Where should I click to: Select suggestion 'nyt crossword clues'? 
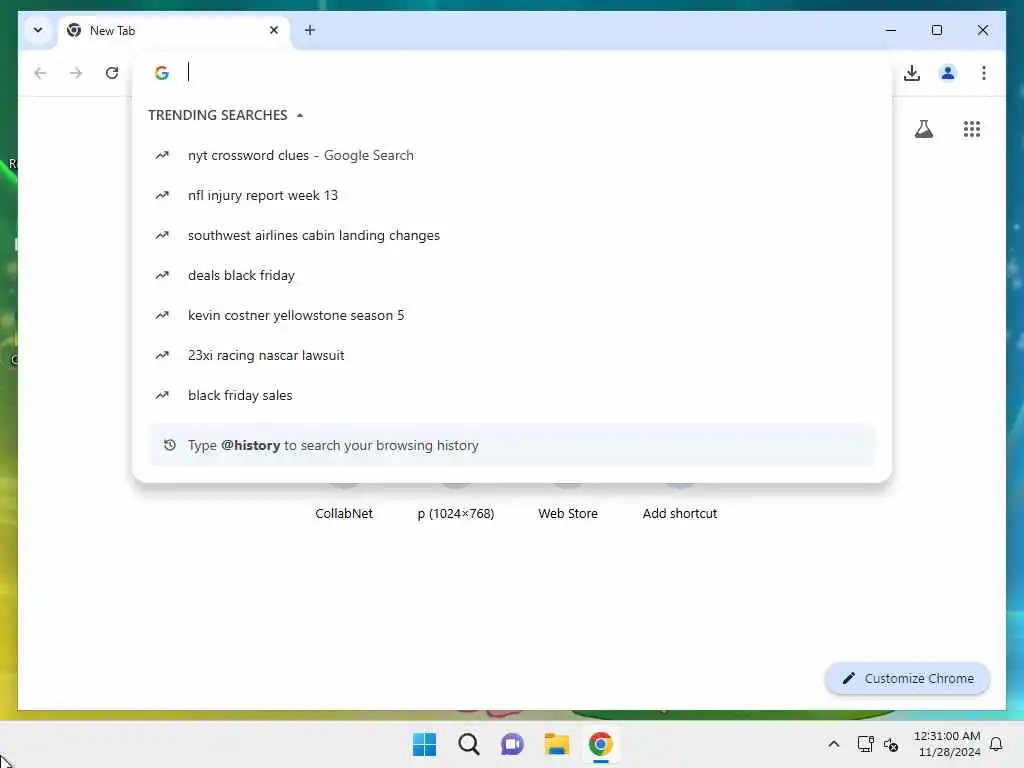pos(512,155)
